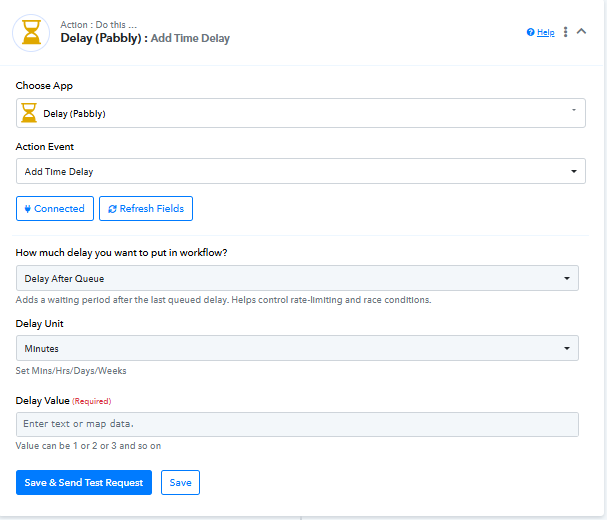Click the header title Delay (Pabbly) : Add Time Delay

click(145, 39)
